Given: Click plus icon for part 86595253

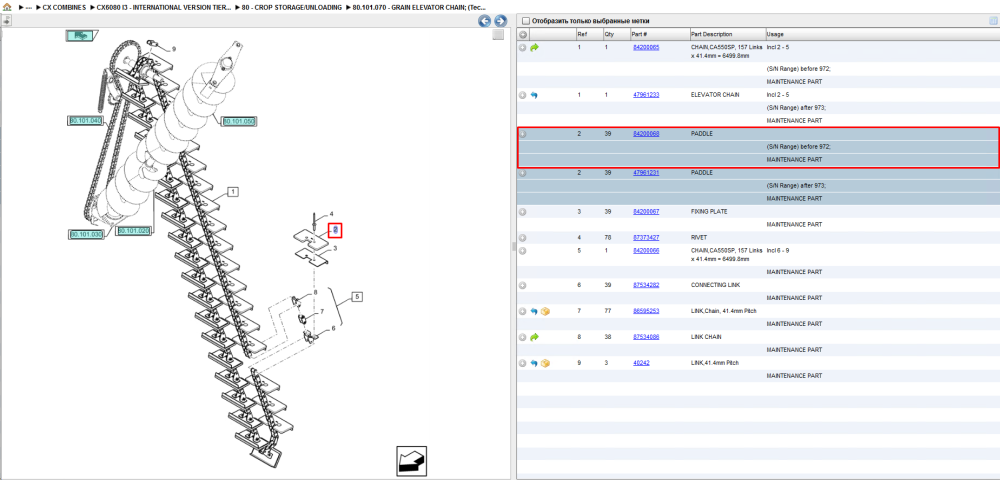Looking at the screenshot, I should coord(523,311).
